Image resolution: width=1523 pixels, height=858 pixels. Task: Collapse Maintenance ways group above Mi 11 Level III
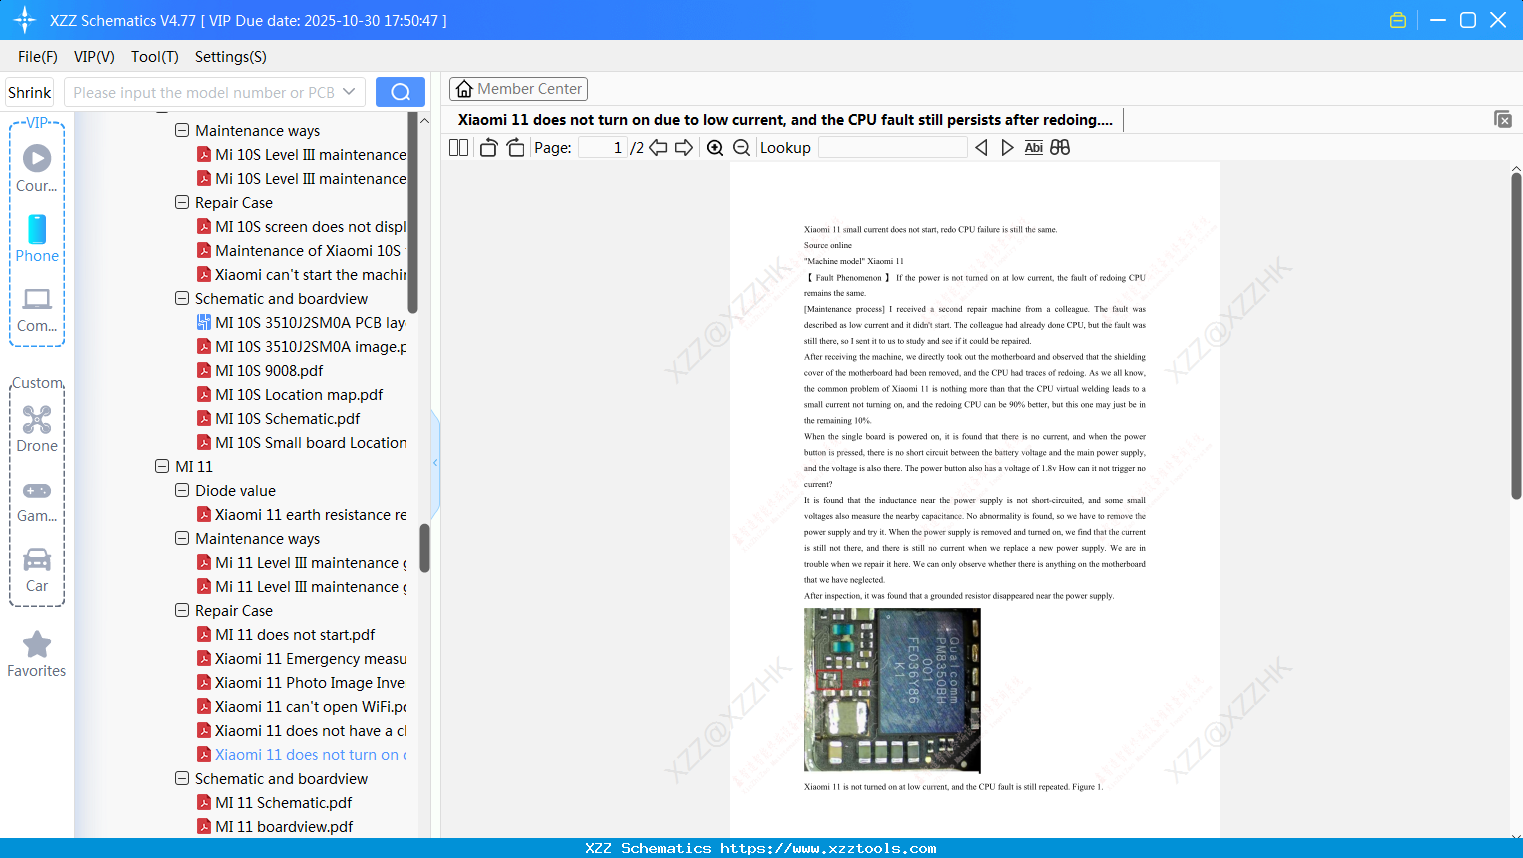point(182,539)
